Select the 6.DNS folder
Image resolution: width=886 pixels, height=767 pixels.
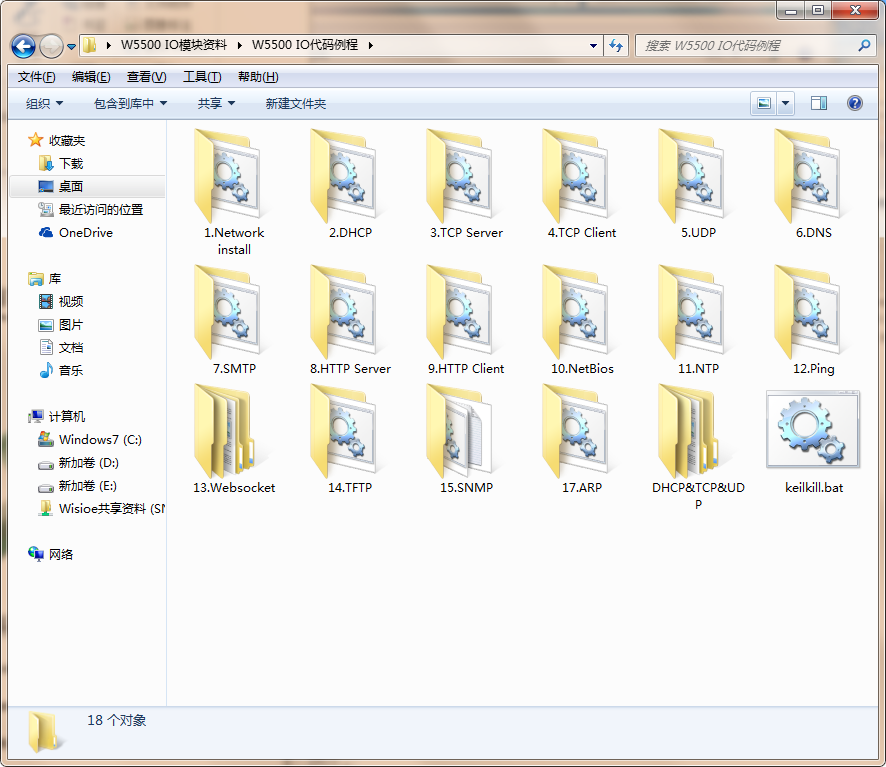pos(813,184)
